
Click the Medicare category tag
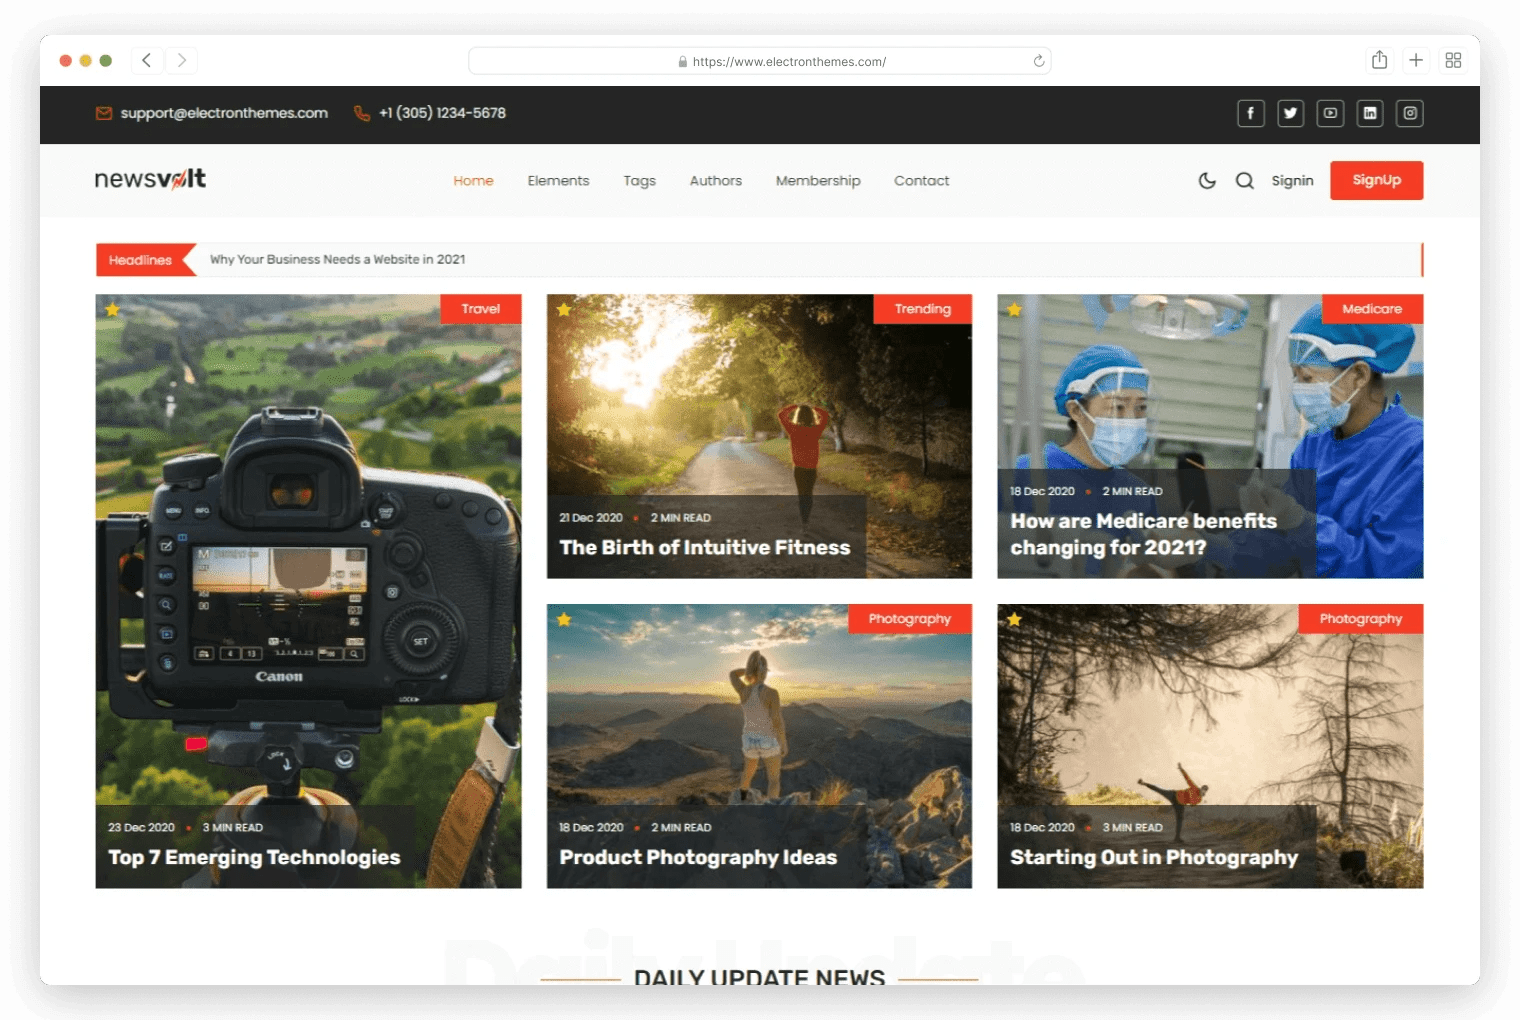(1372, 309)
